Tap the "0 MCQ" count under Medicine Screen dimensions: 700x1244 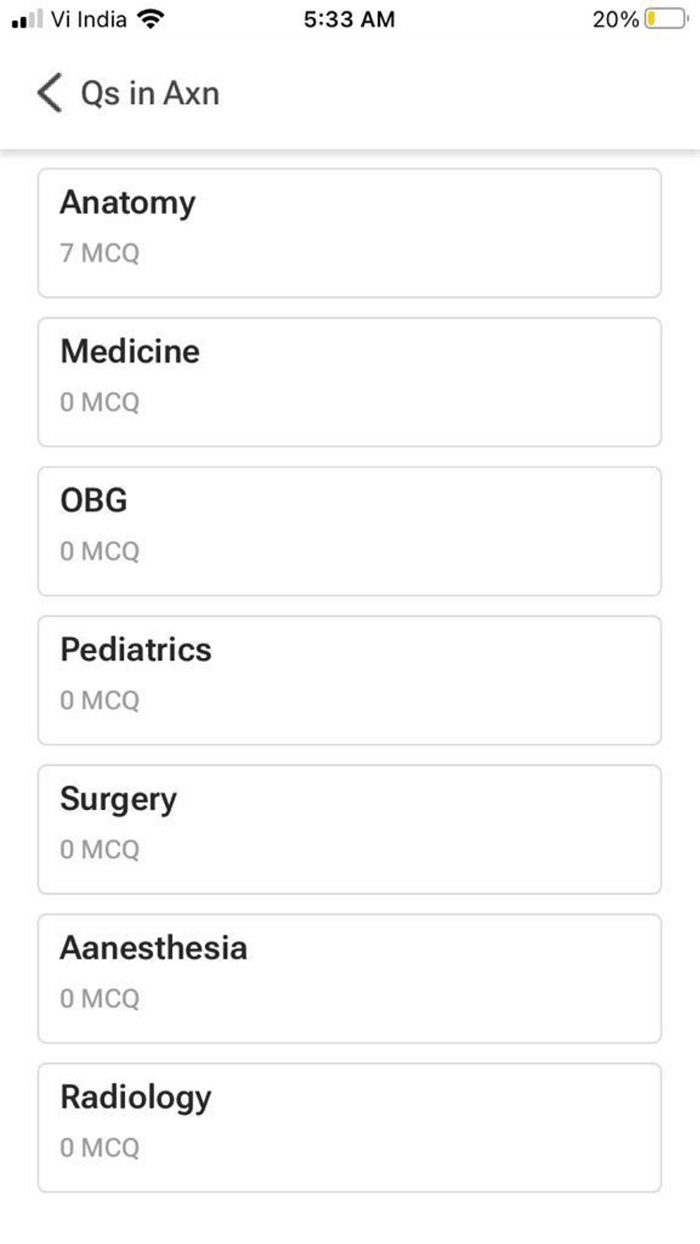(x=99, y=403)
